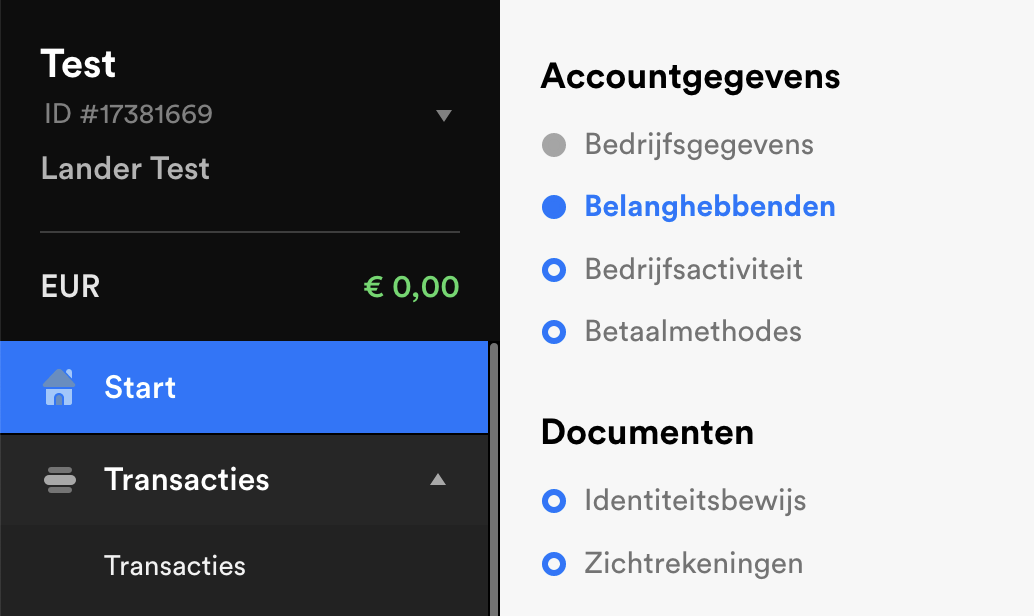The image size is (1034, 616).
Task: Select the ring marker next to Identiteitsbewijs
Action: click(x=554, y=501)
